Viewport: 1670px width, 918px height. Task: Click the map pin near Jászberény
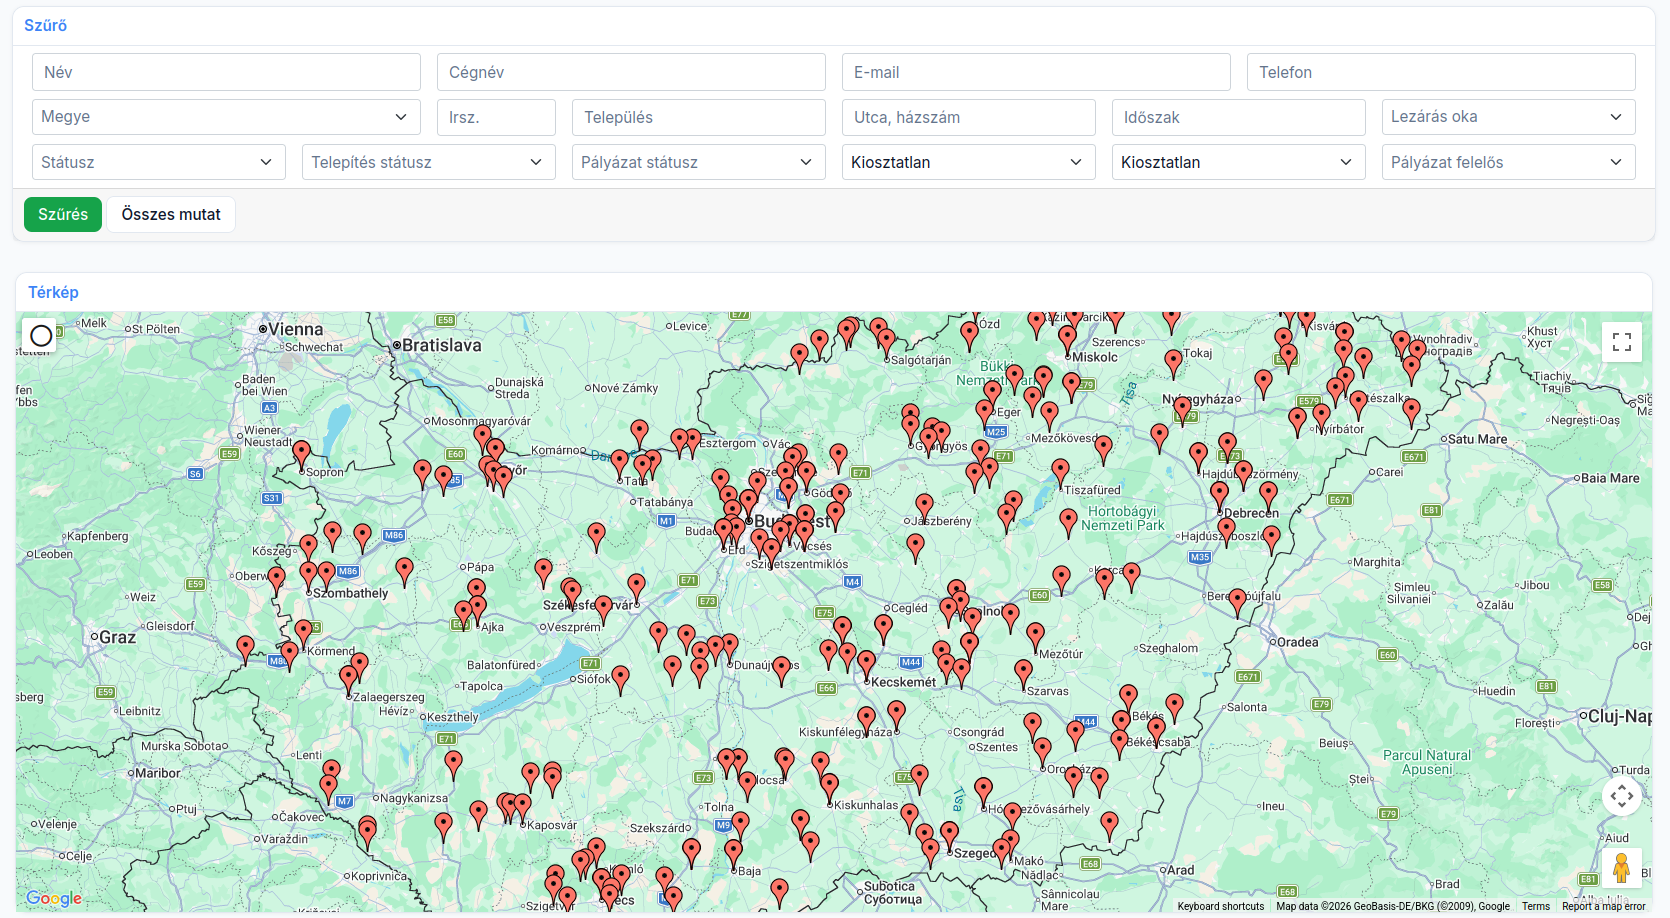pos(924,505)
